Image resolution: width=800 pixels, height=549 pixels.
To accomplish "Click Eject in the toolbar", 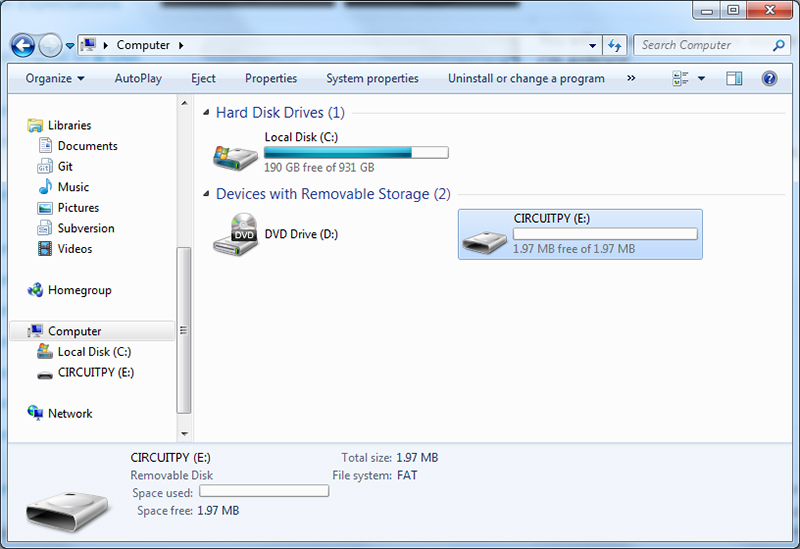I will click(x=203, y=78).
